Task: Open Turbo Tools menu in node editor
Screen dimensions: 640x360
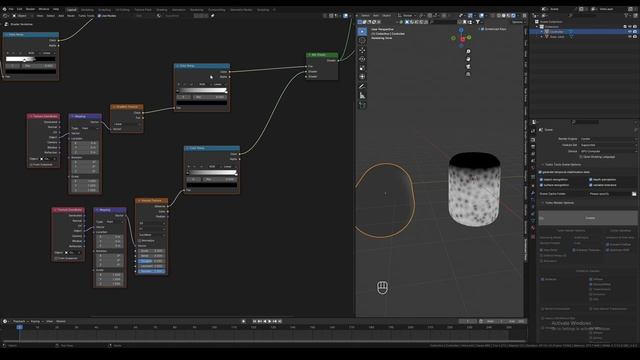Action: [x=86, y=16]
